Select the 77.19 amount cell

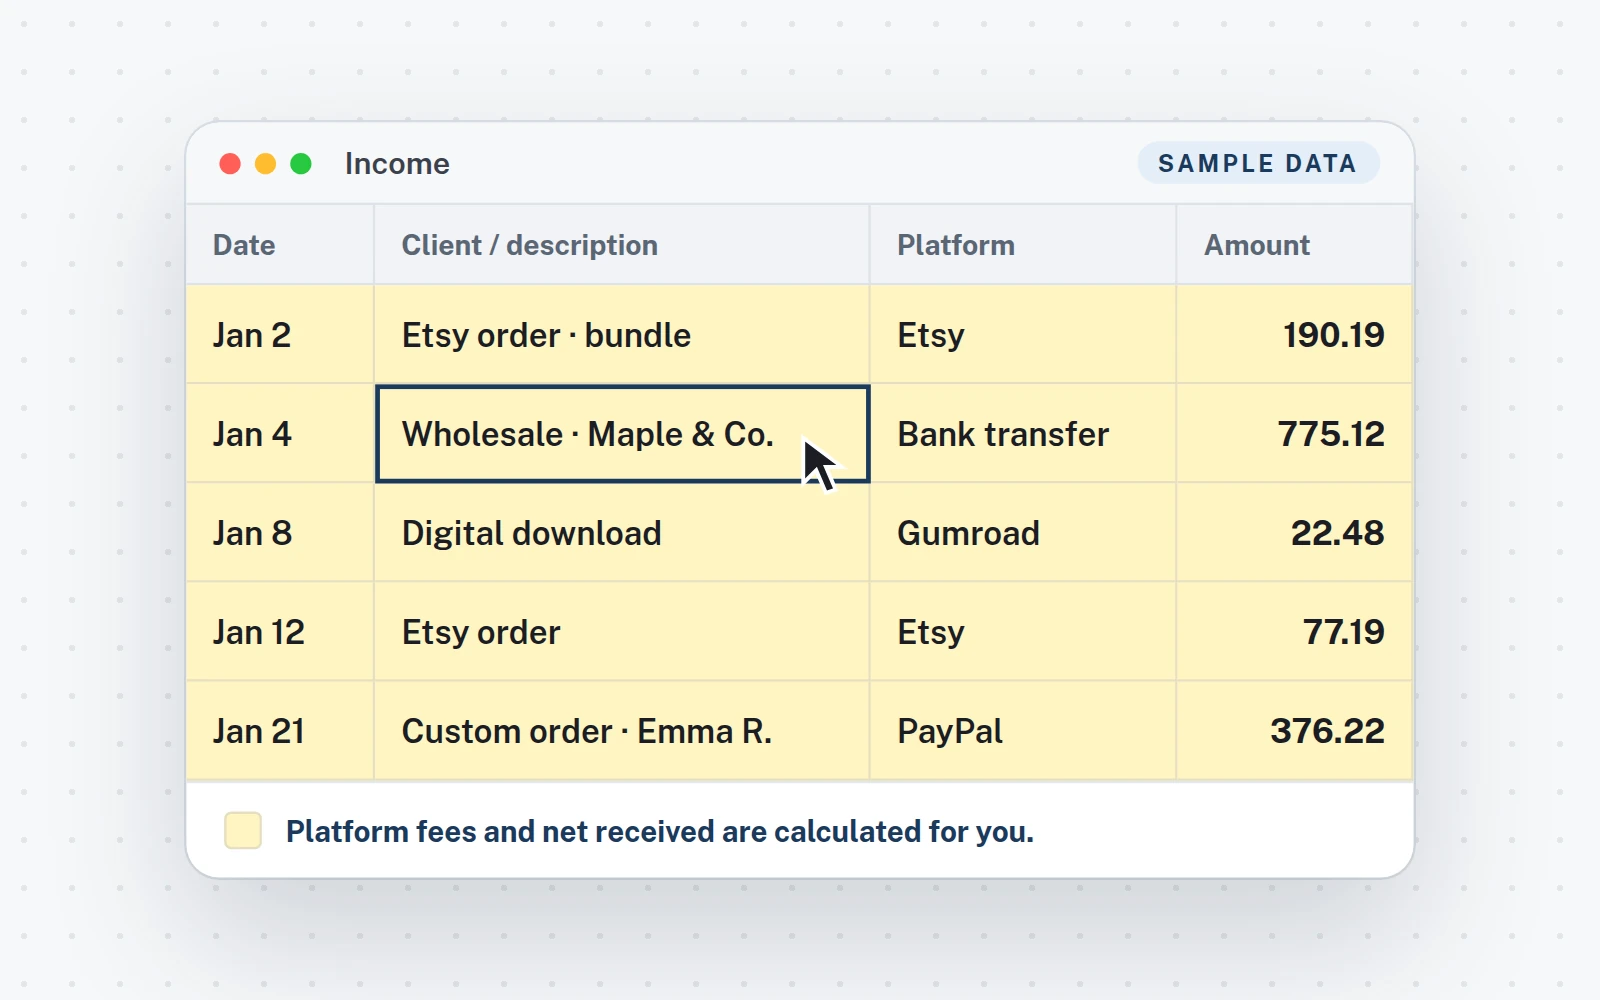click(1294, 632)
